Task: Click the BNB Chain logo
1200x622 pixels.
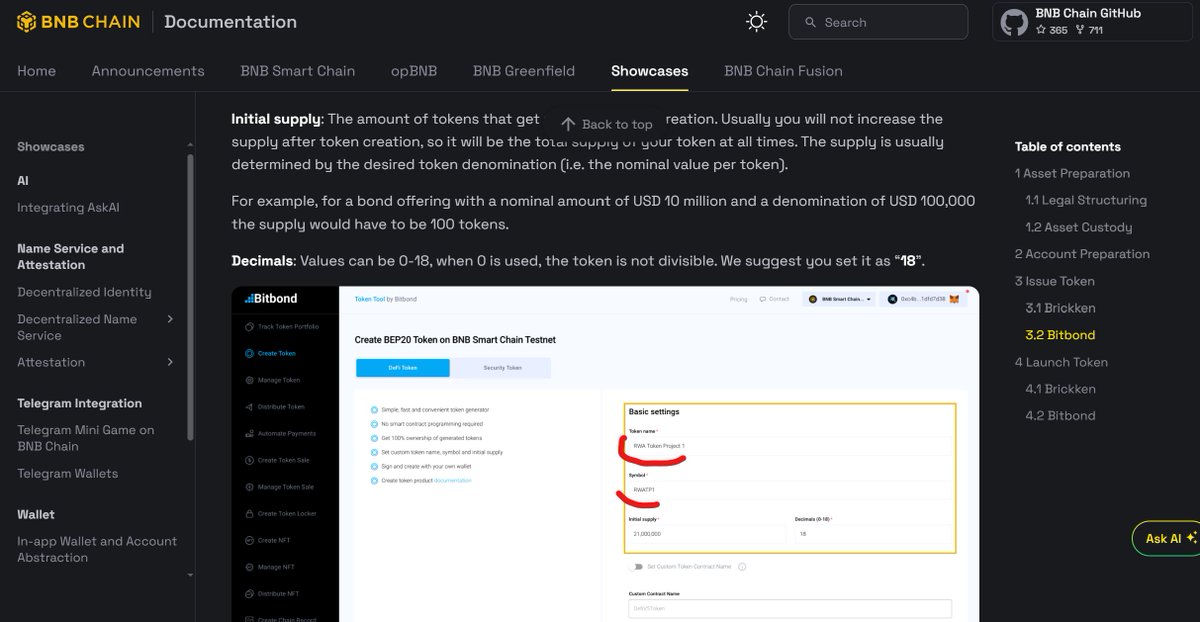Action: tap(78, 22)
